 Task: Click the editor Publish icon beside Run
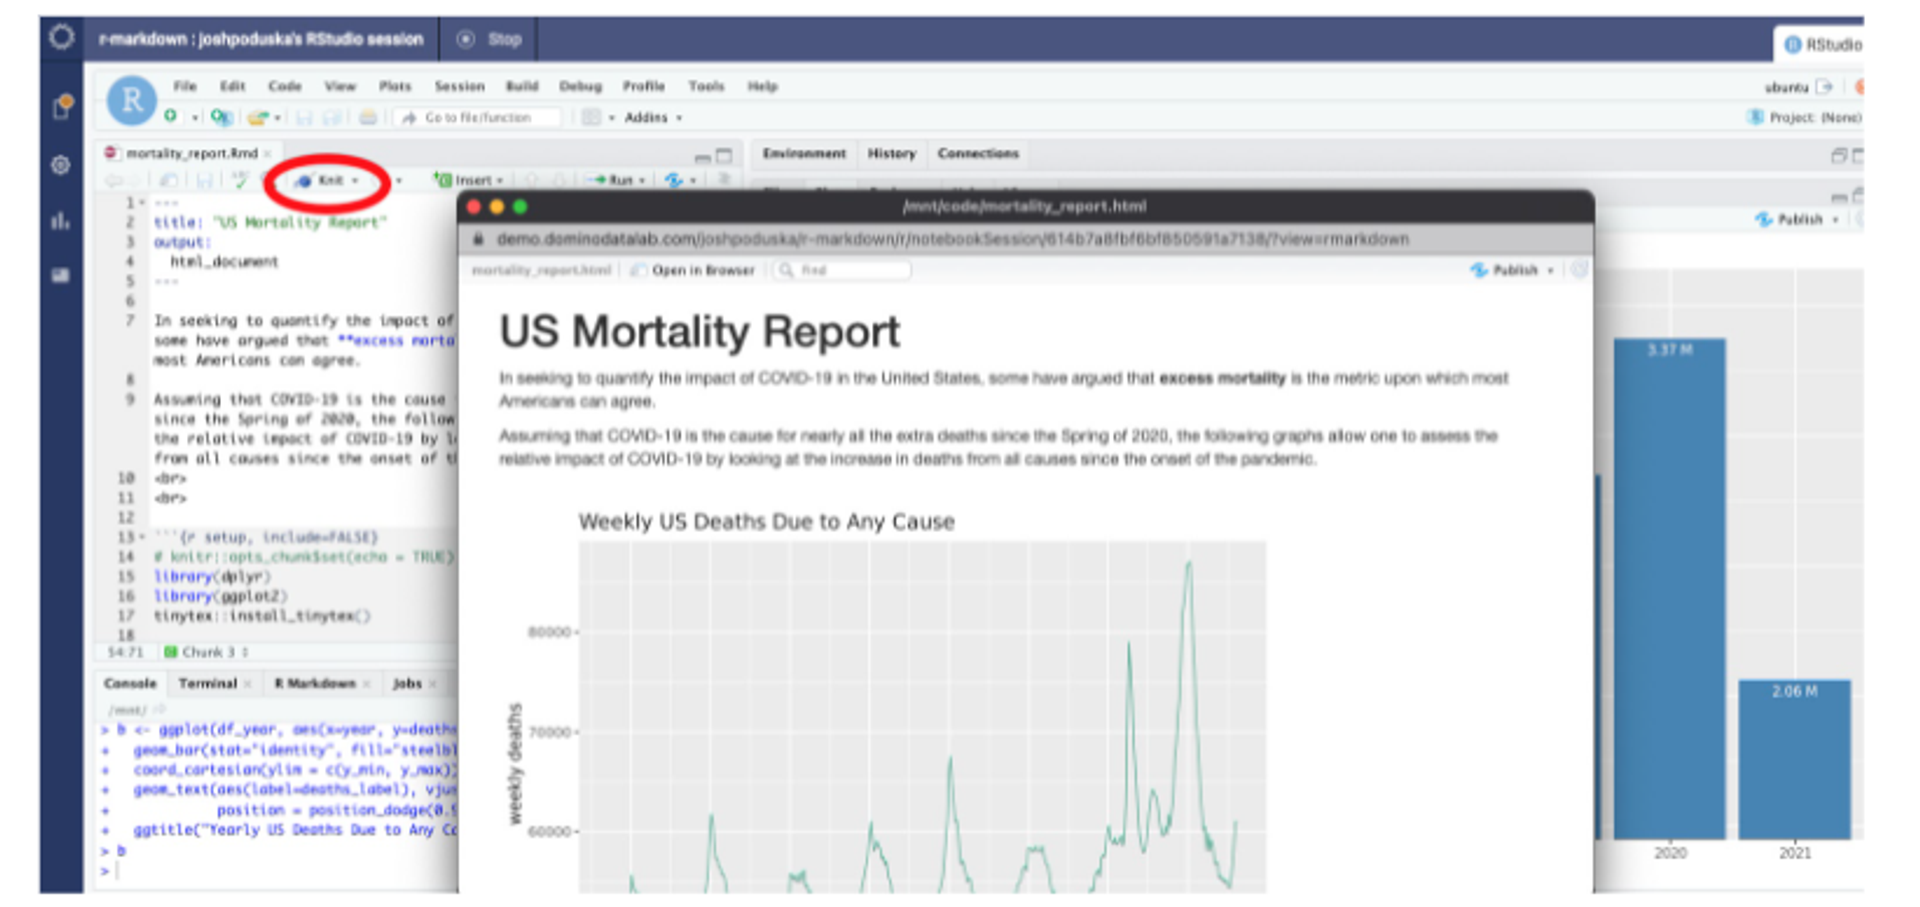tap(675, 180)
